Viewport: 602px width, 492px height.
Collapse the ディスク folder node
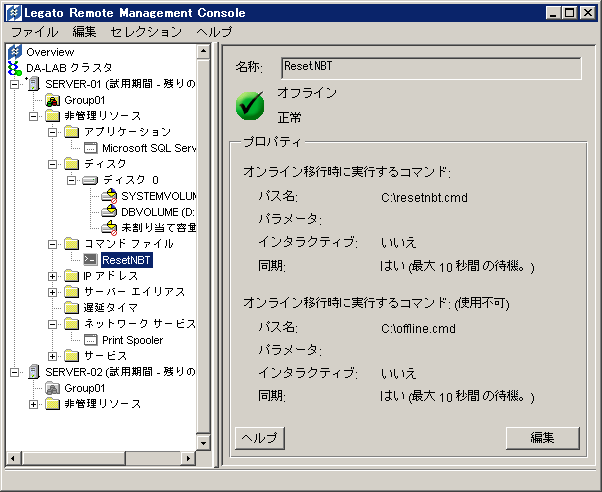point(53,164)
